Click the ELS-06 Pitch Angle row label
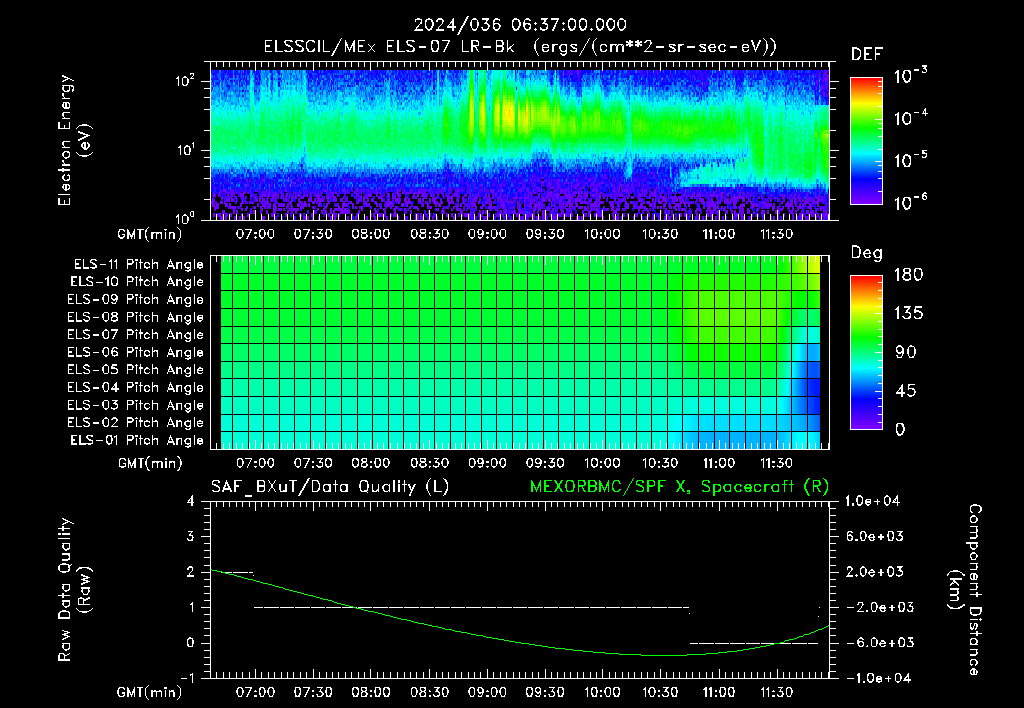This screenshot has height=708, width=1024. click(x=135, y=353)
